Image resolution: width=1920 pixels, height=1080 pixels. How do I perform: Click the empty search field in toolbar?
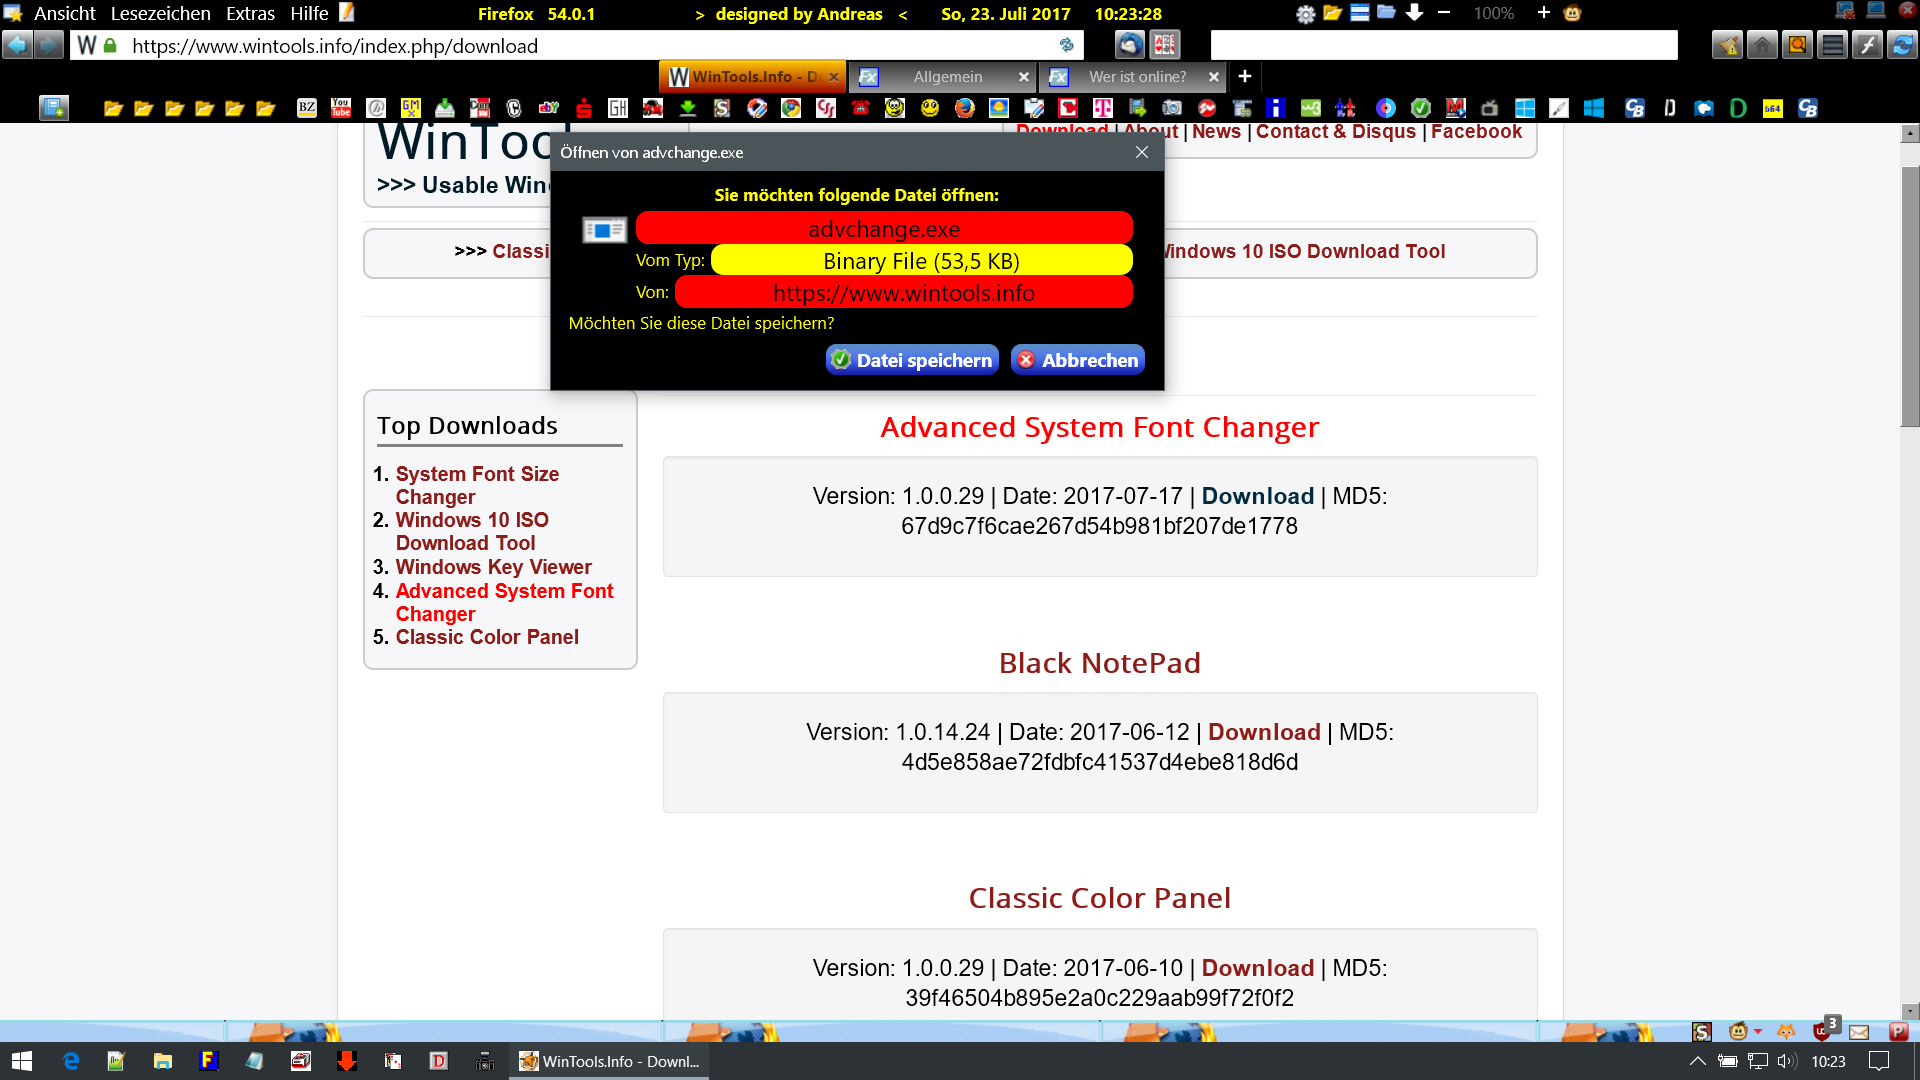point(1443,45)
